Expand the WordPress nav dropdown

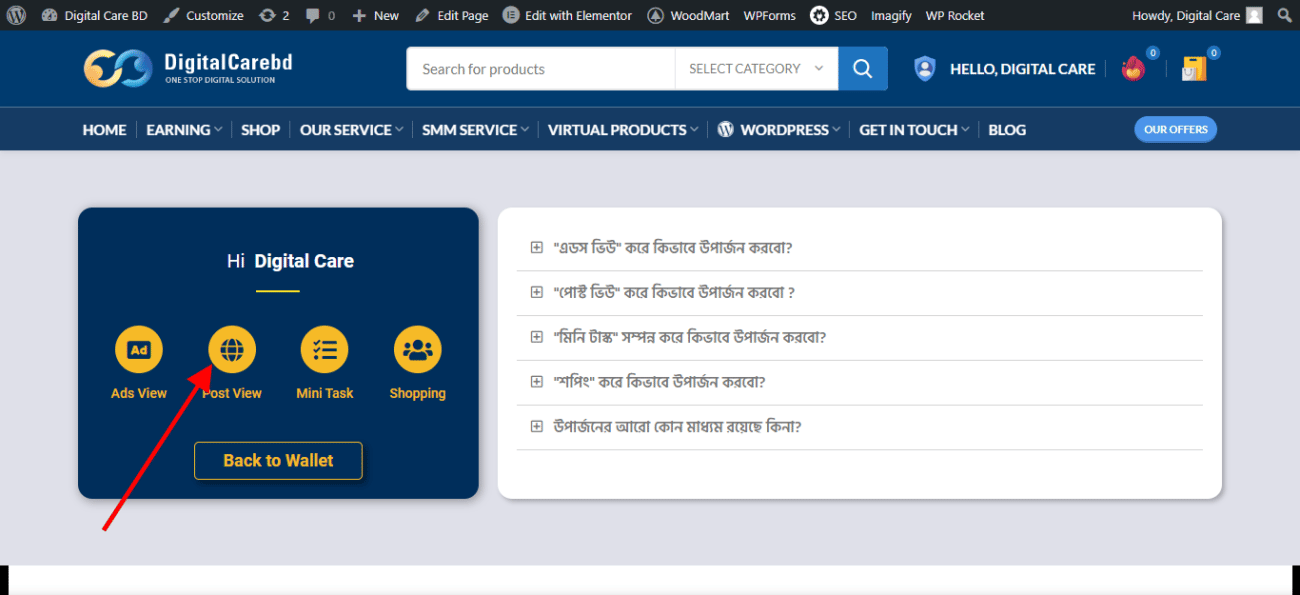point(779,130)
